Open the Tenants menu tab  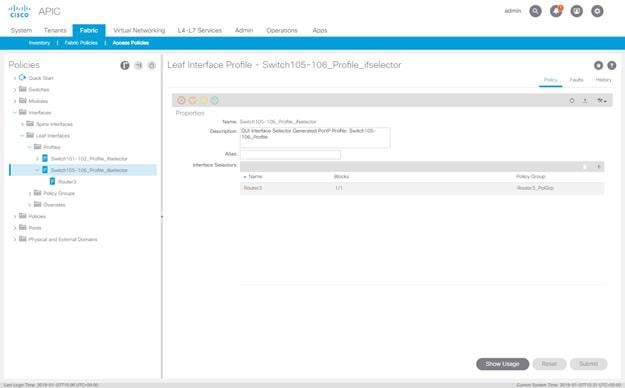(55, 30)
